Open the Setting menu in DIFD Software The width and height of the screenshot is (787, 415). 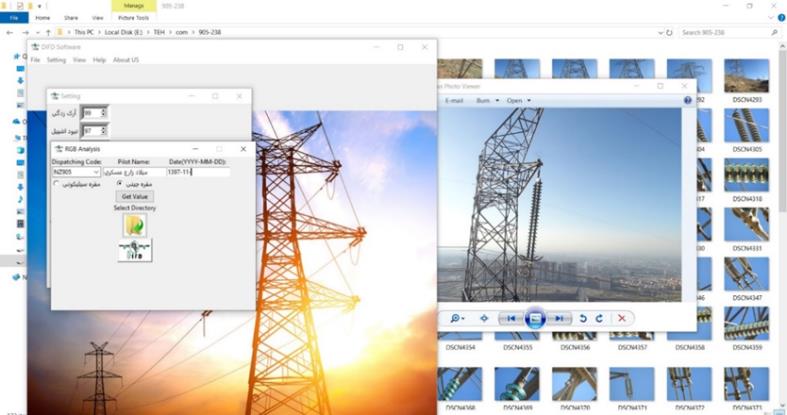56,60
